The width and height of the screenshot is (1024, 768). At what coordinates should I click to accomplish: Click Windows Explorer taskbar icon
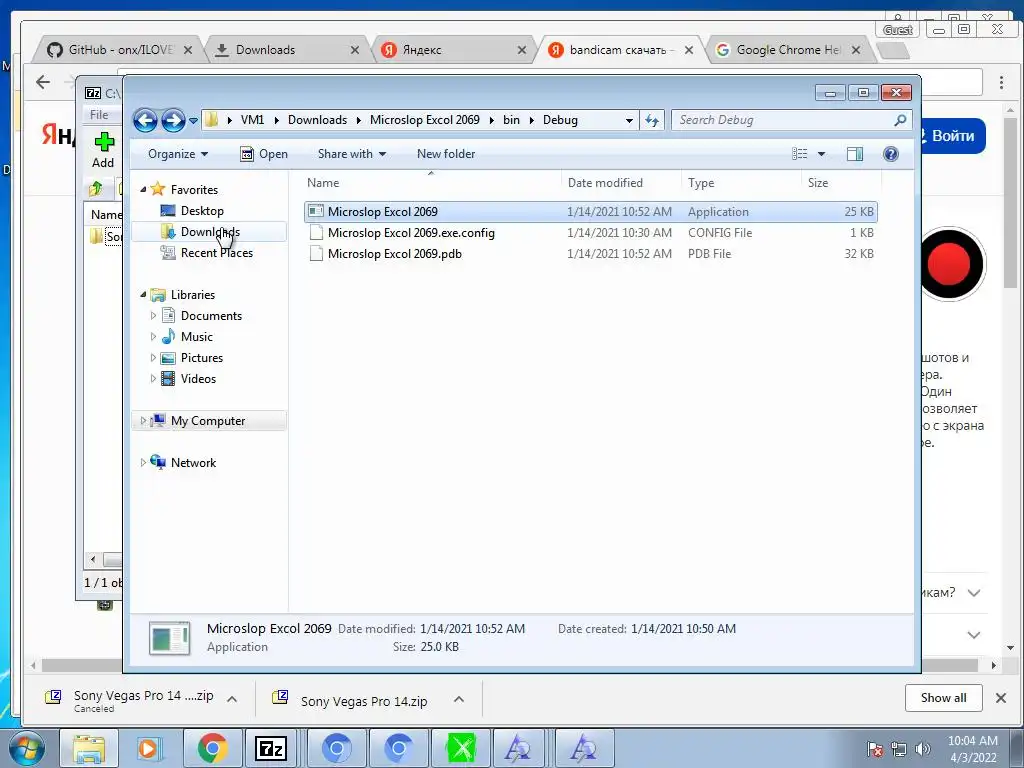pos(89,748)
